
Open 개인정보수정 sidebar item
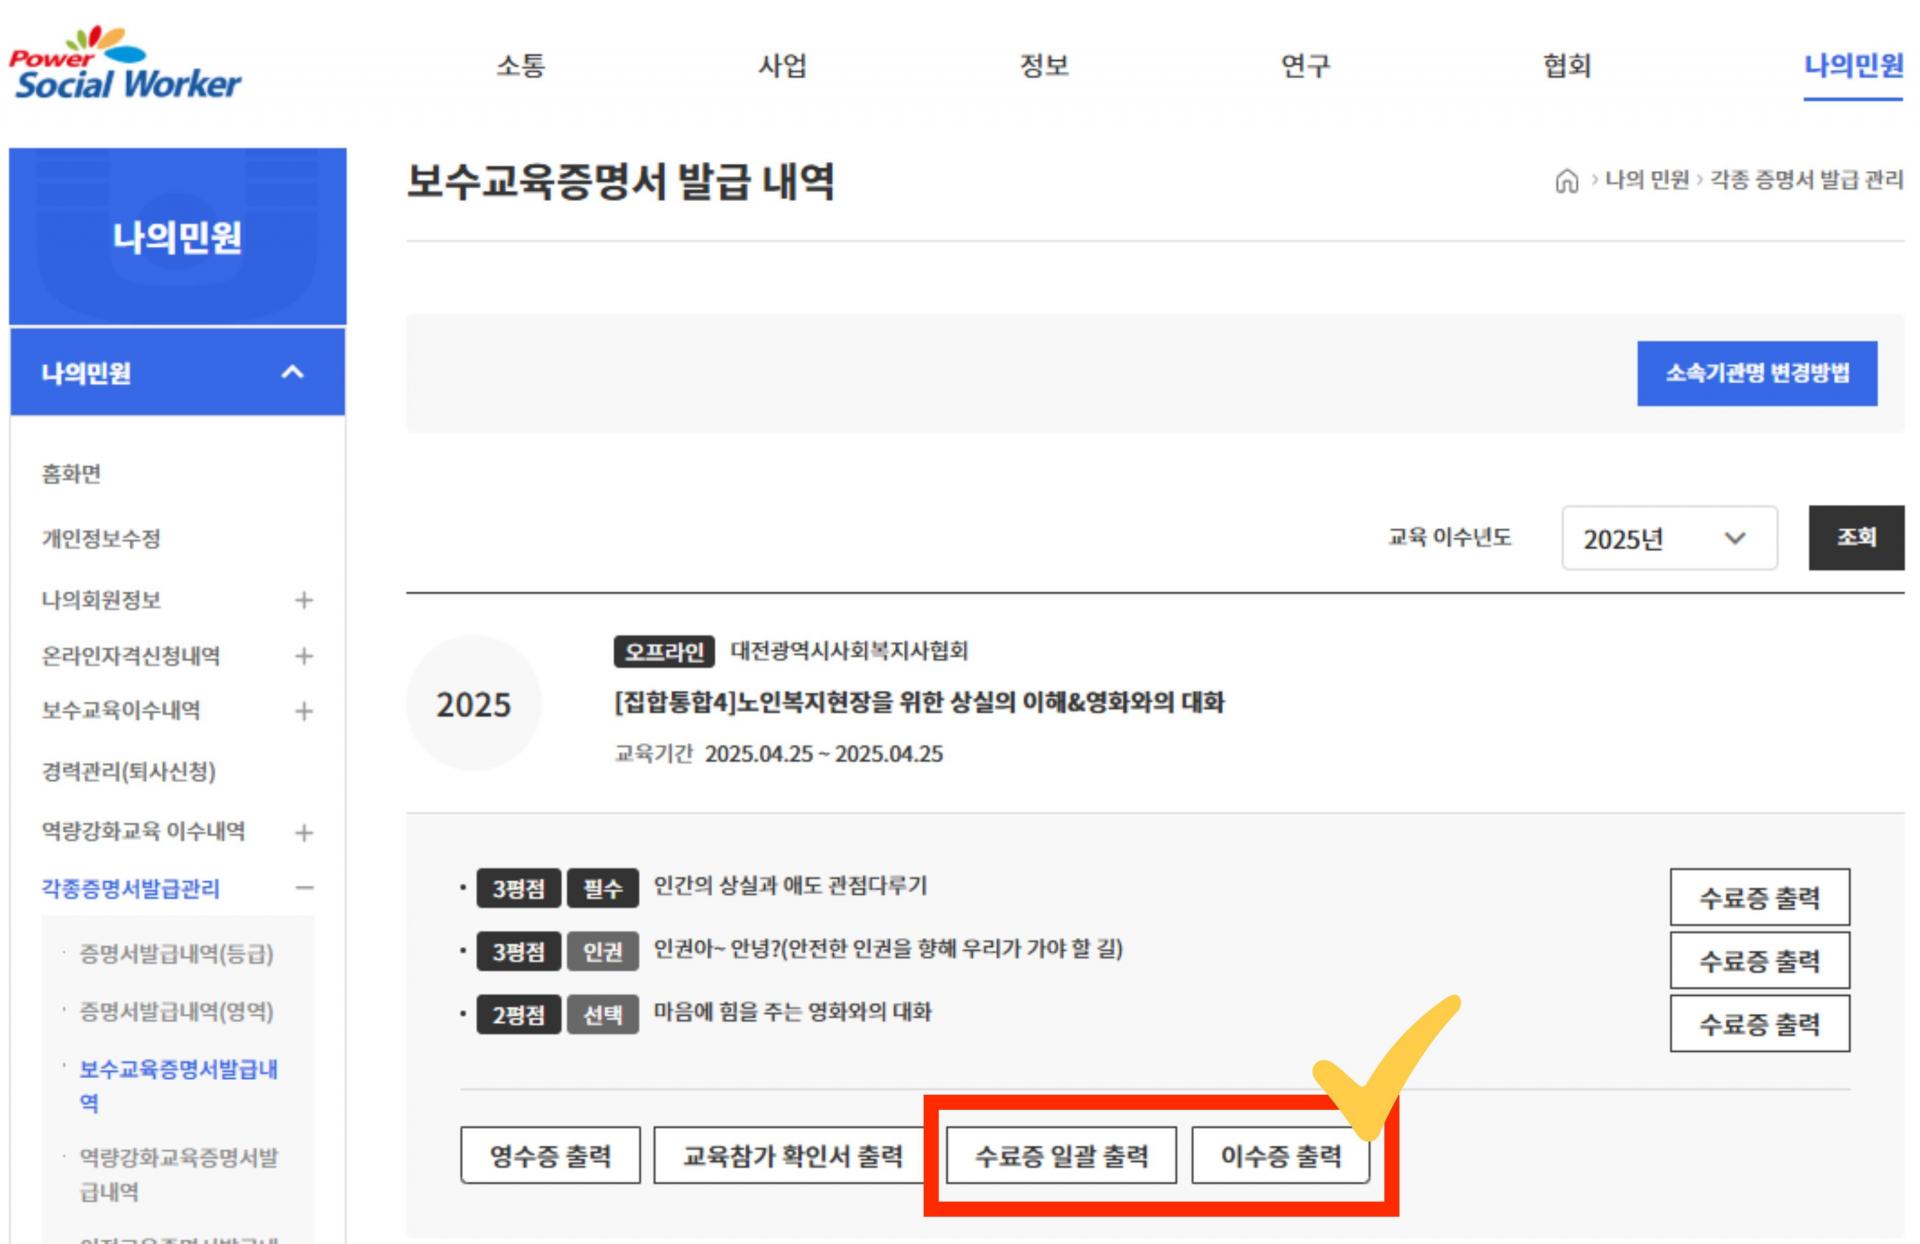pos(100,538)
